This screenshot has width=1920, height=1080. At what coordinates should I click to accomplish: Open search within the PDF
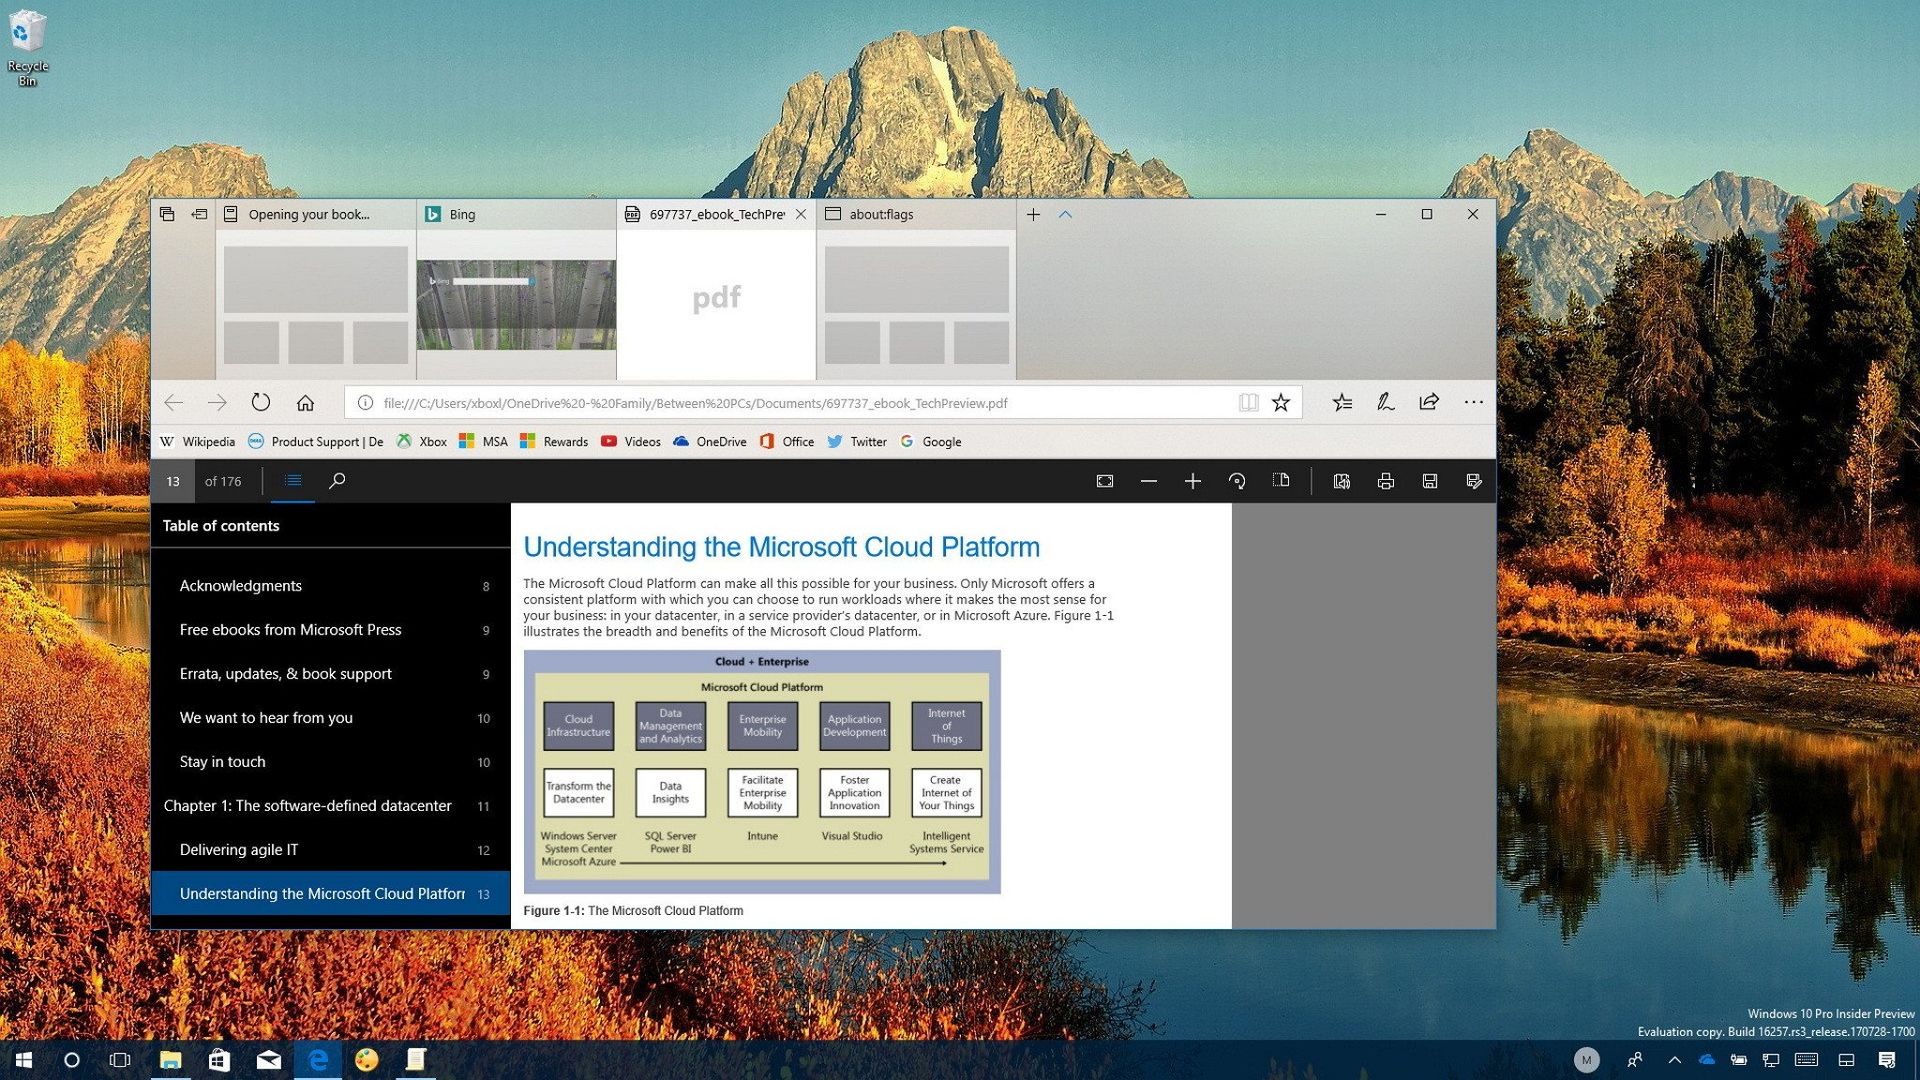337,481
